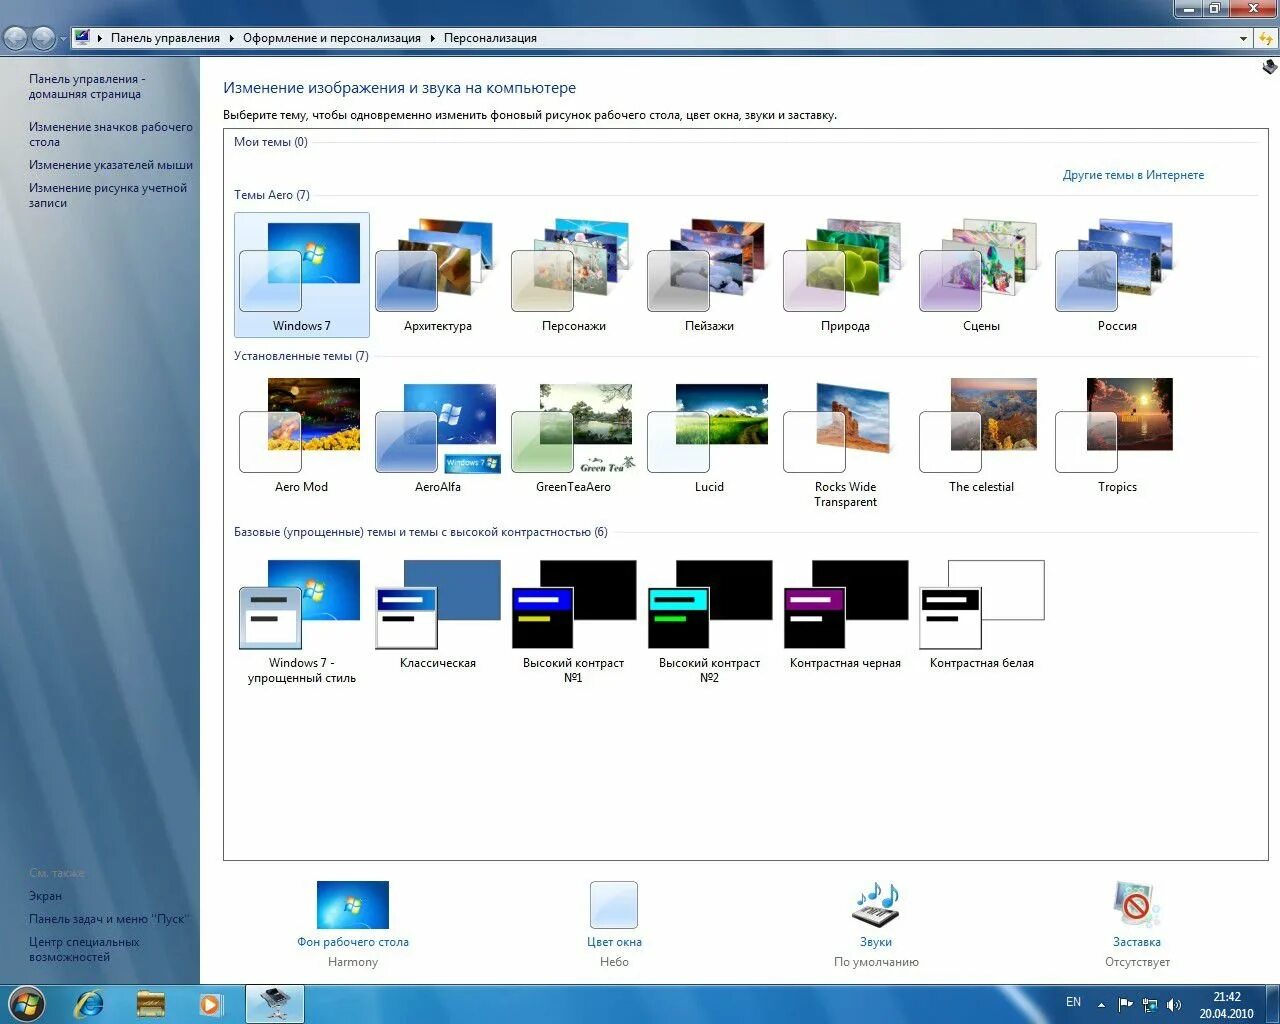Click the address bar location icon
The image size is (1280, 1024).
click(x=83, y=38)
